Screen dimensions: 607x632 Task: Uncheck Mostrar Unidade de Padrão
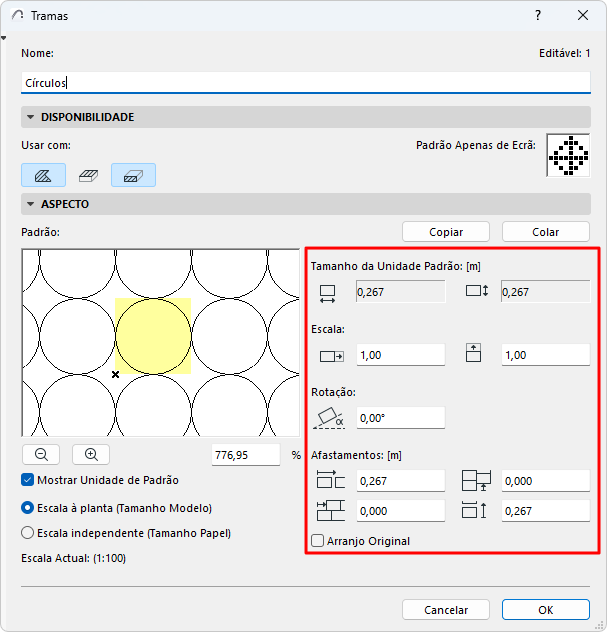click(27, 480)
